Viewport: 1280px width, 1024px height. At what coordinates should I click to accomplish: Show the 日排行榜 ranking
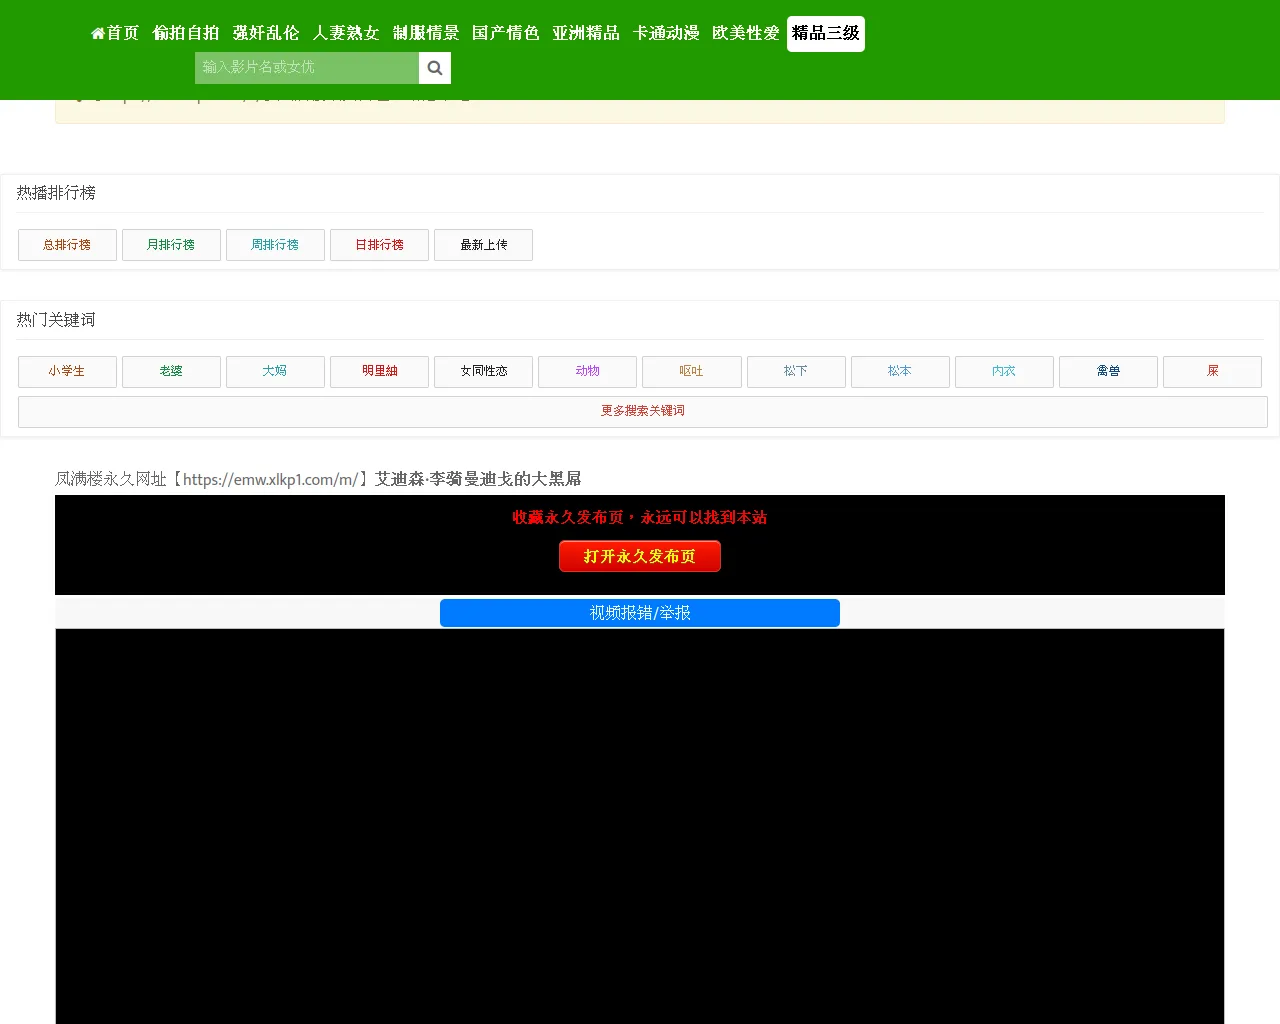(x=380, y=245)
